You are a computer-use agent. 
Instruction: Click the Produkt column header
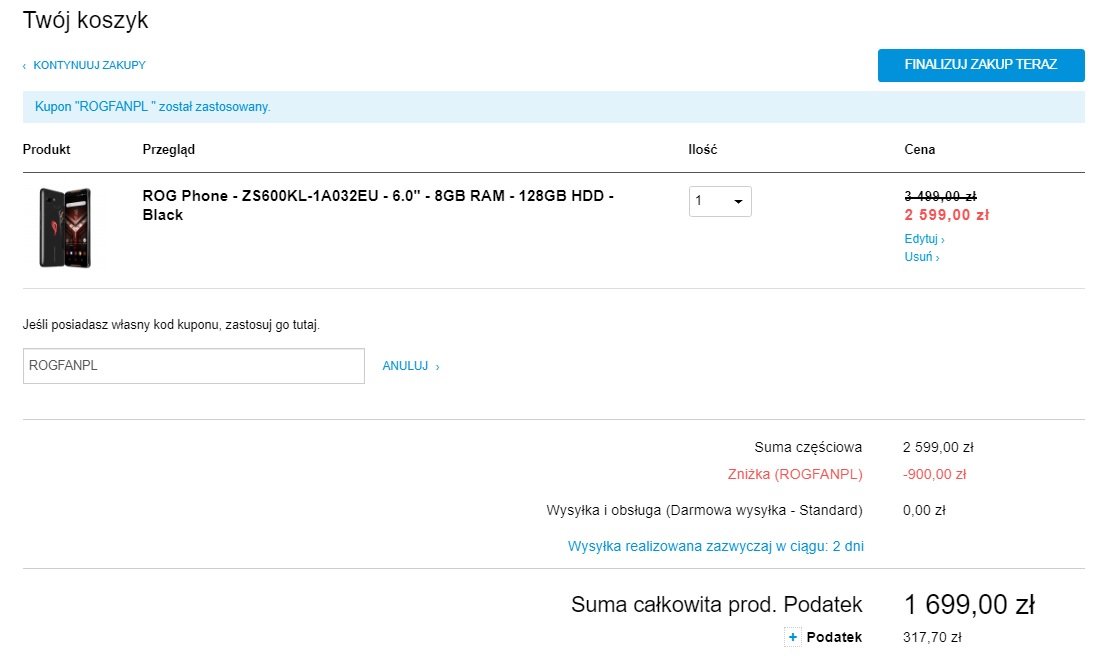point(46,149)
